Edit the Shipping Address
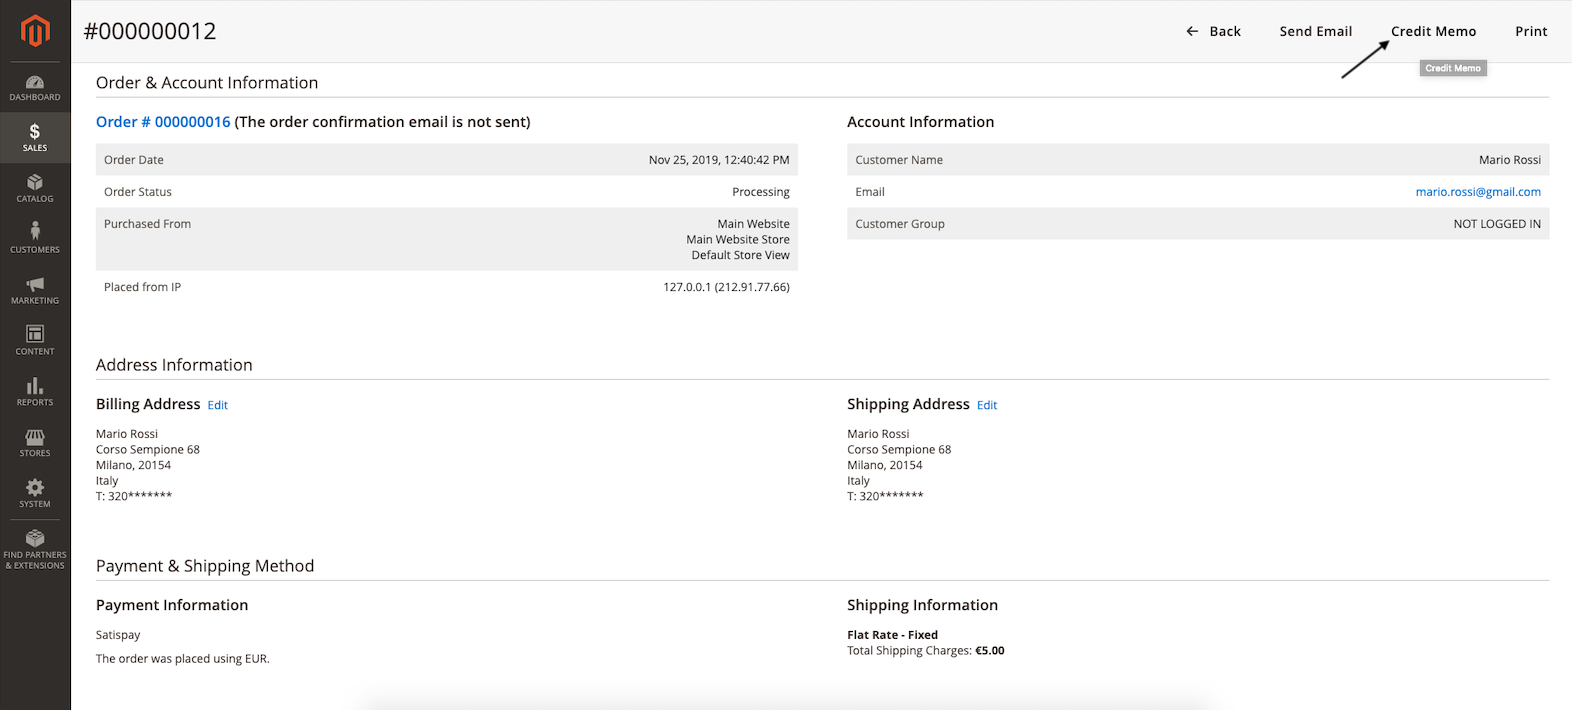This screenshot has height=710, width=1572. [987, 405]
